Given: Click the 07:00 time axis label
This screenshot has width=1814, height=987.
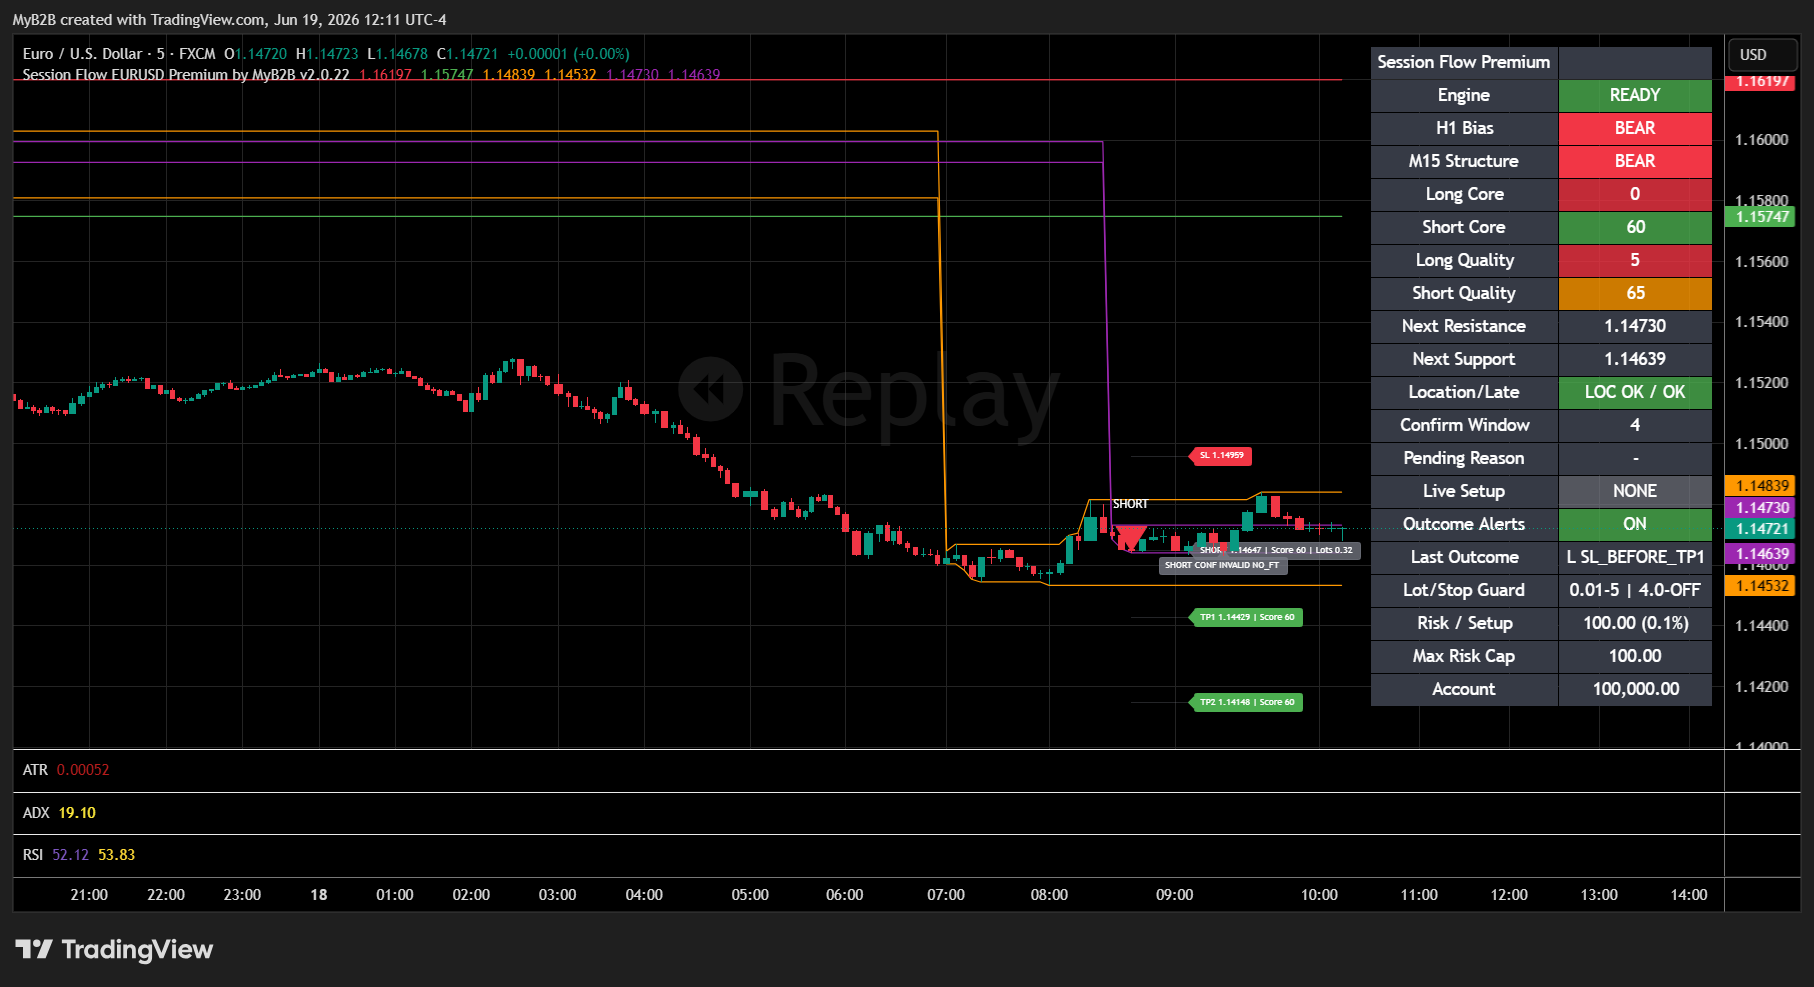Looking at the screenshot, I should coord(946,895).
